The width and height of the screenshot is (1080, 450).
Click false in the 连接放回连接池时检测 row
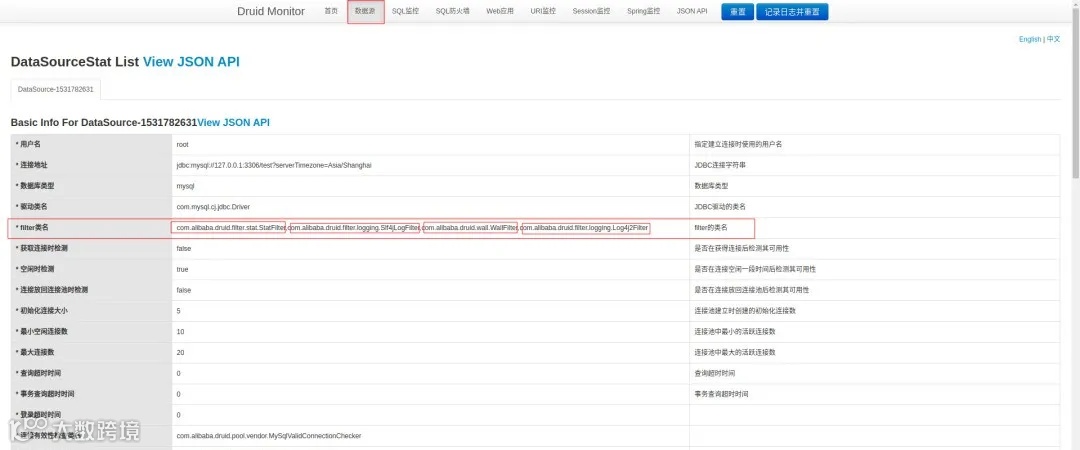click(184, 290)
